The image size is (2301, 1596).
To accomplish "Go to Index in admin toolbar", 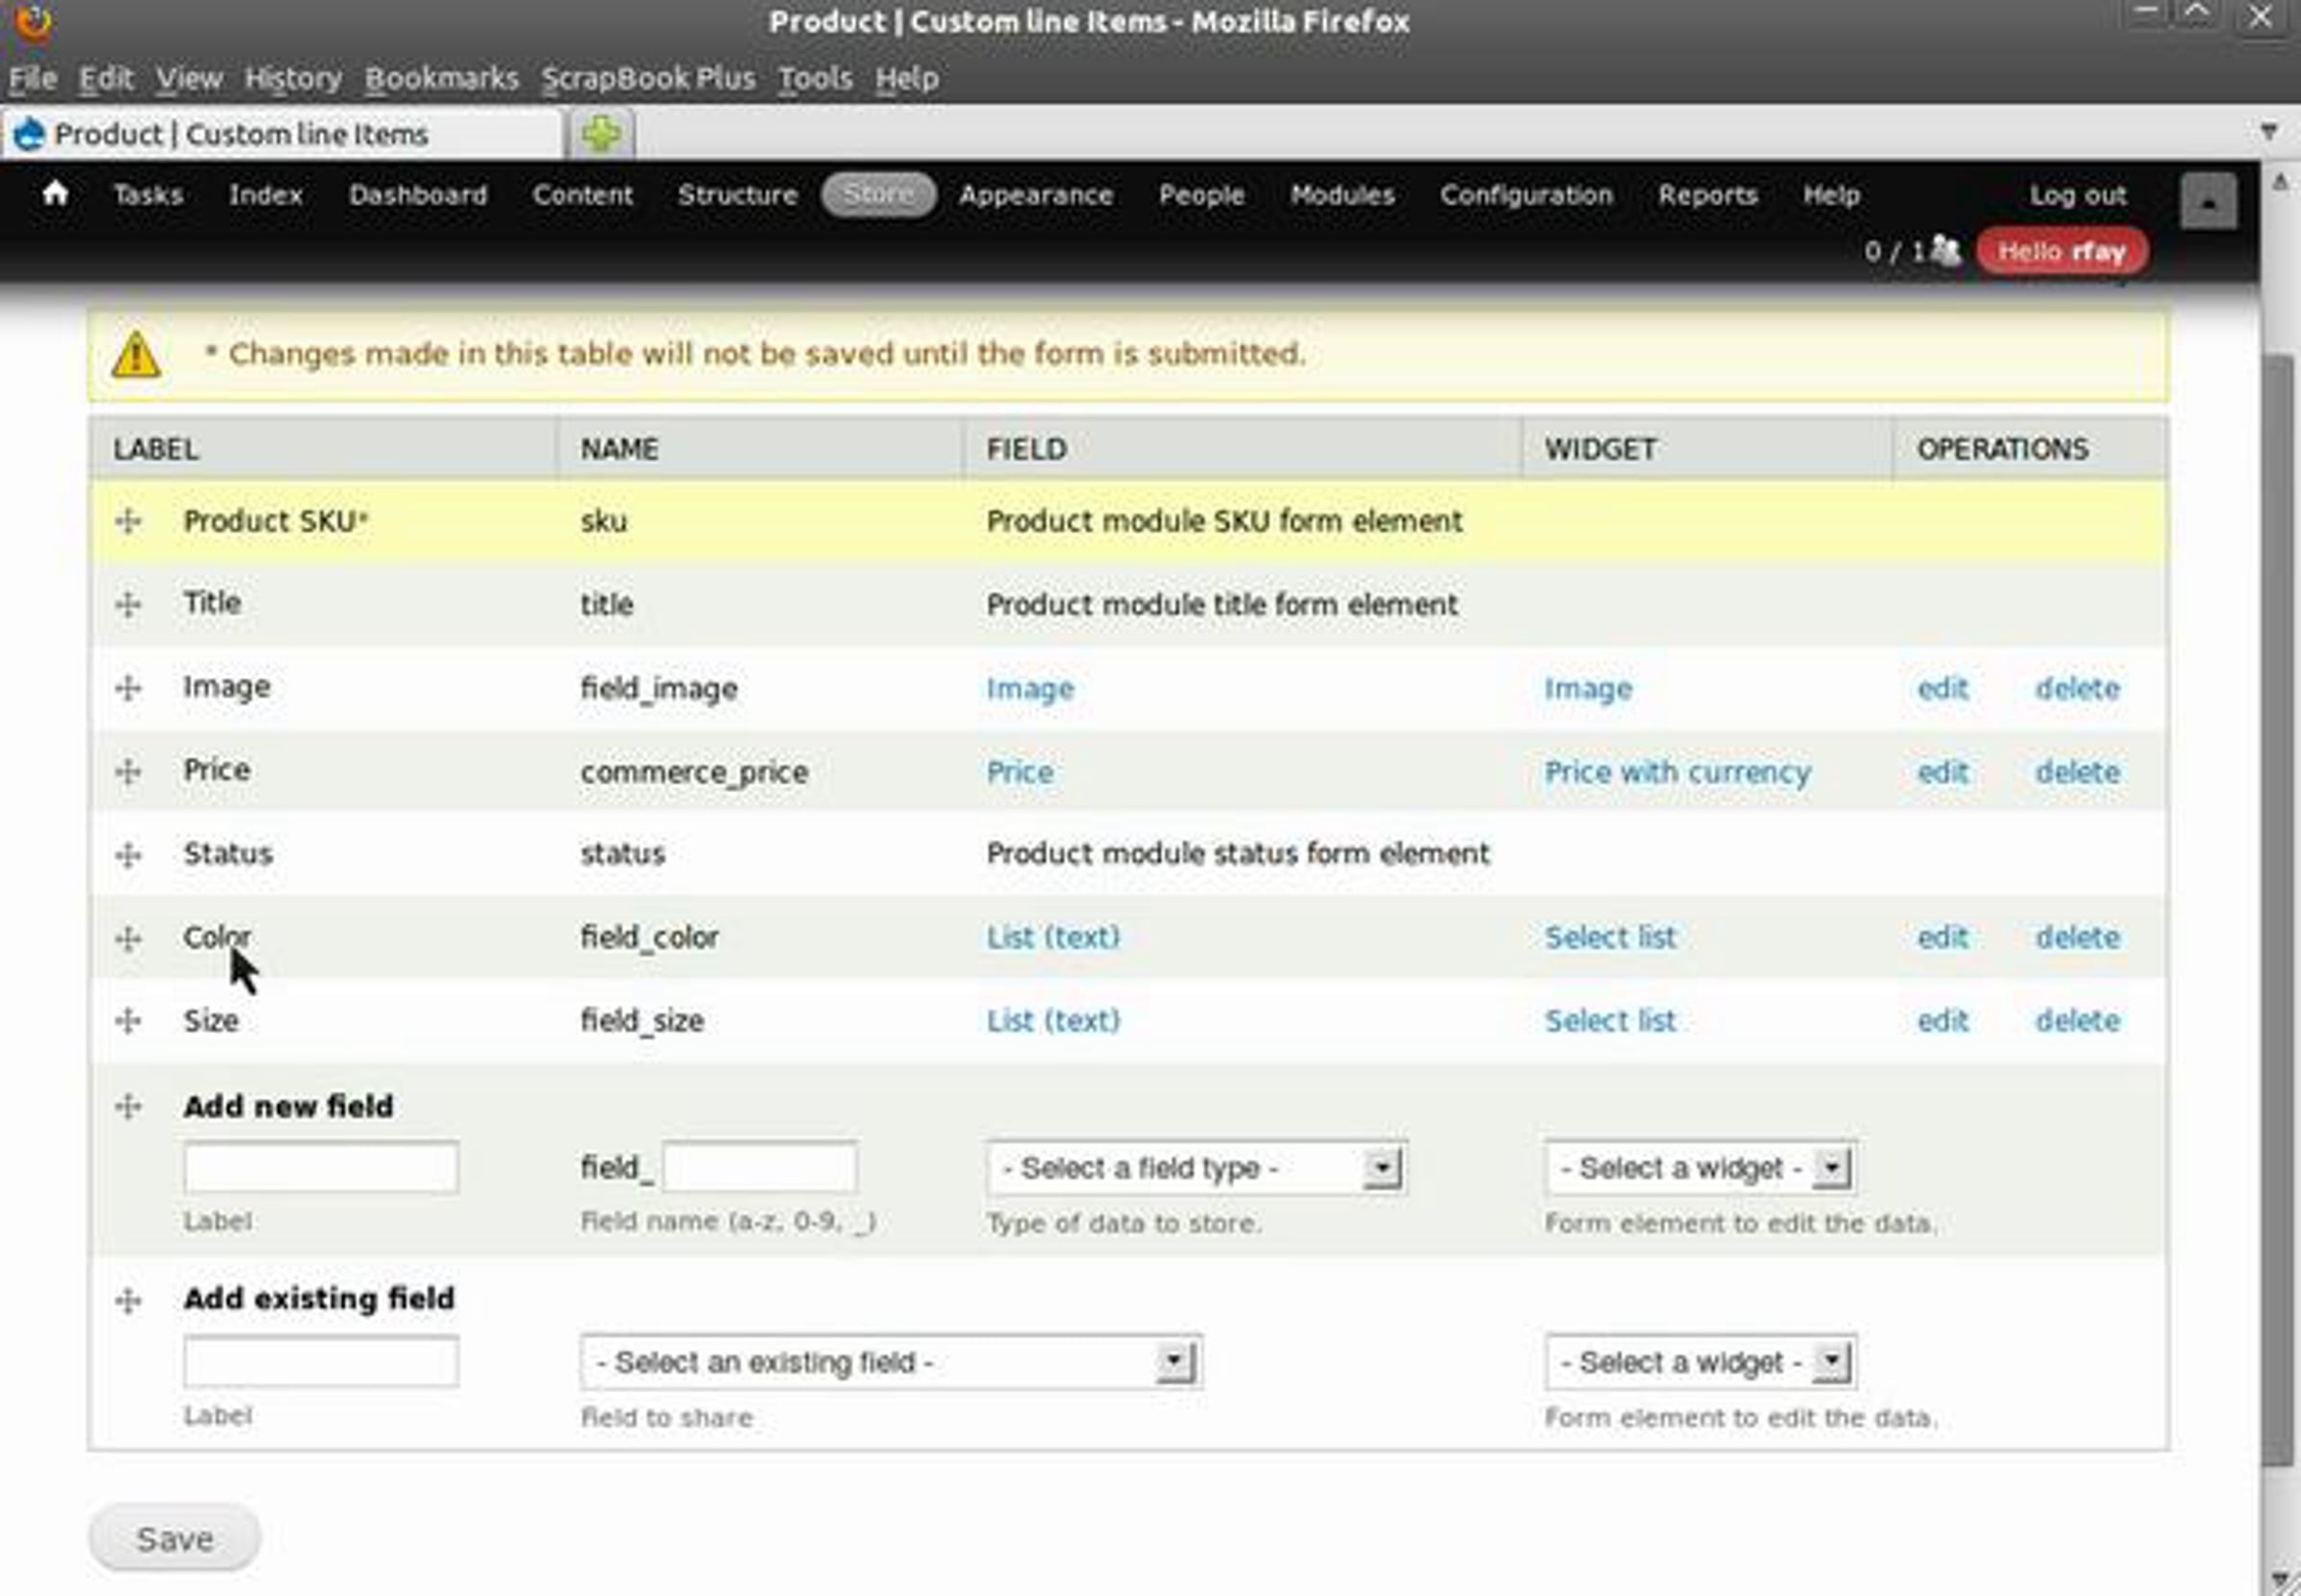I will tap(265, 194).
